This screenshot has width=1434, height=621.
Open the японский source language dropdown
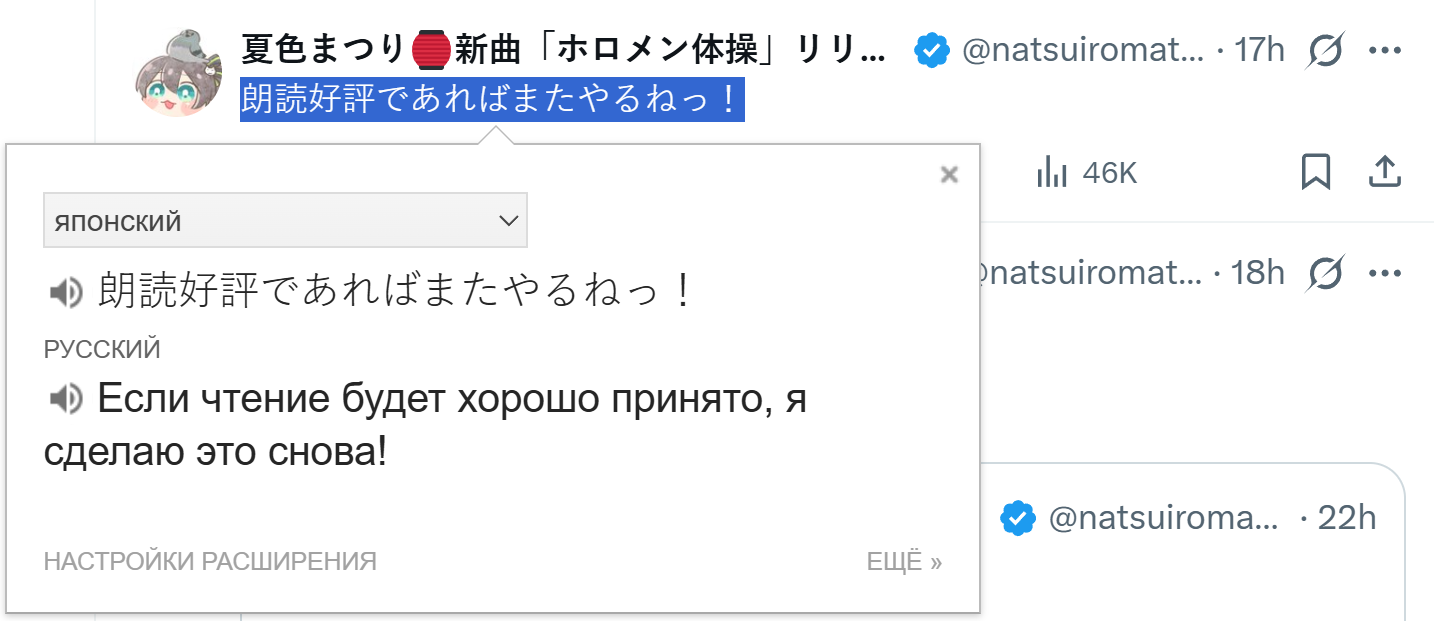[x=285, y=221]
